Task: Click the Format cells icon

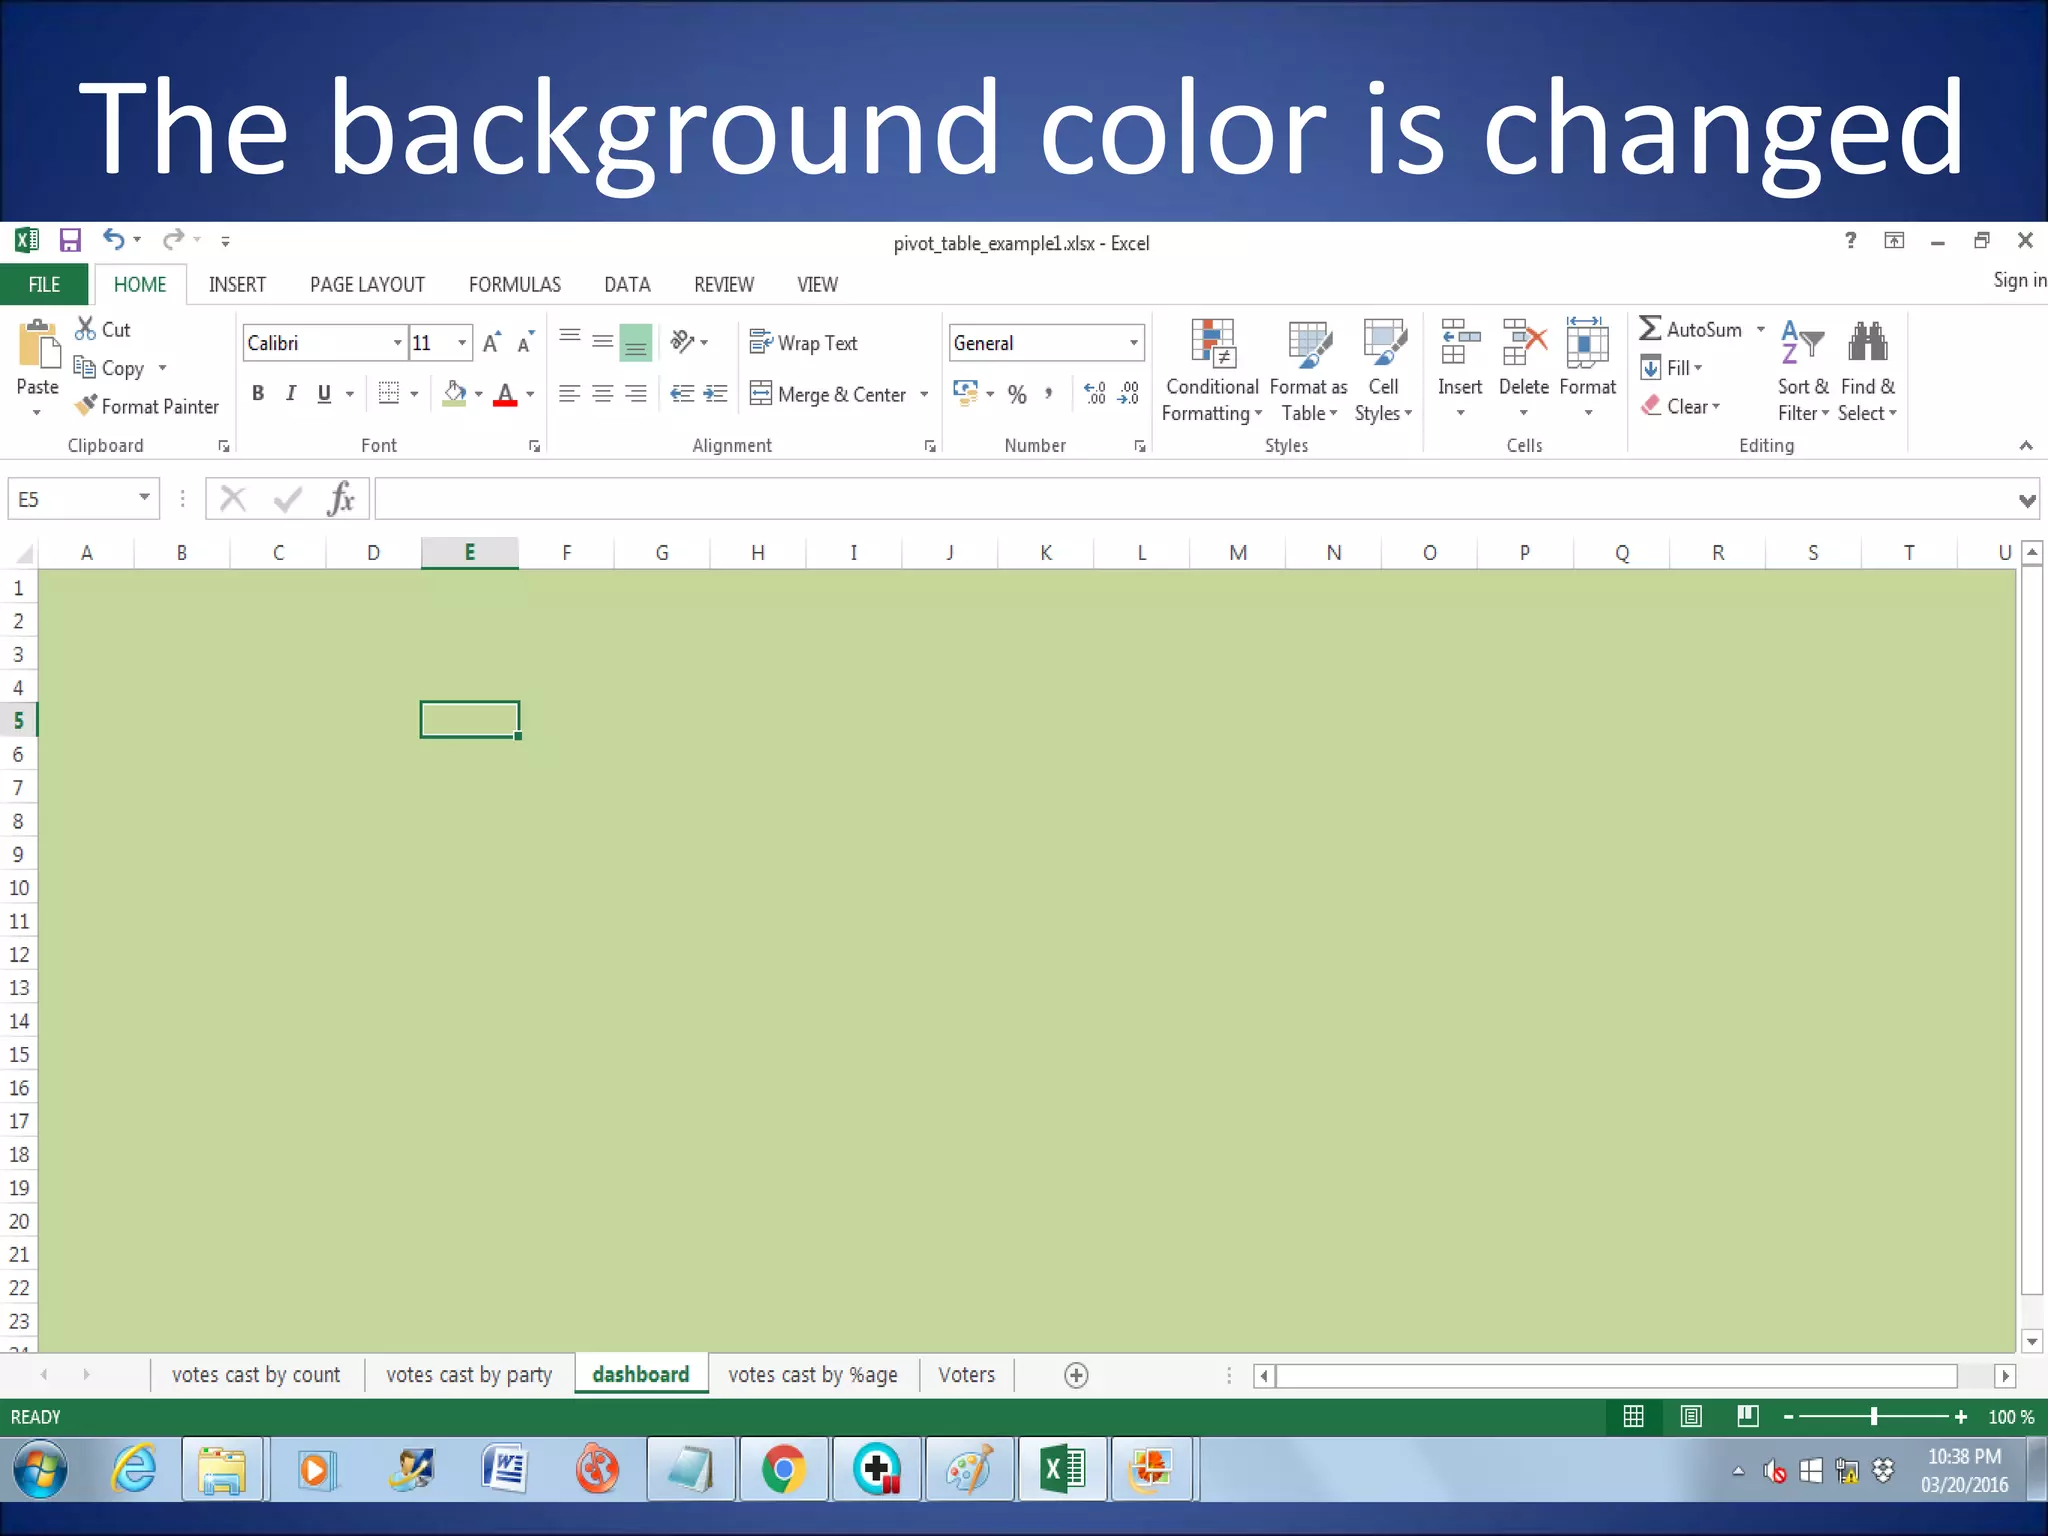Action: click(1587, 343)
